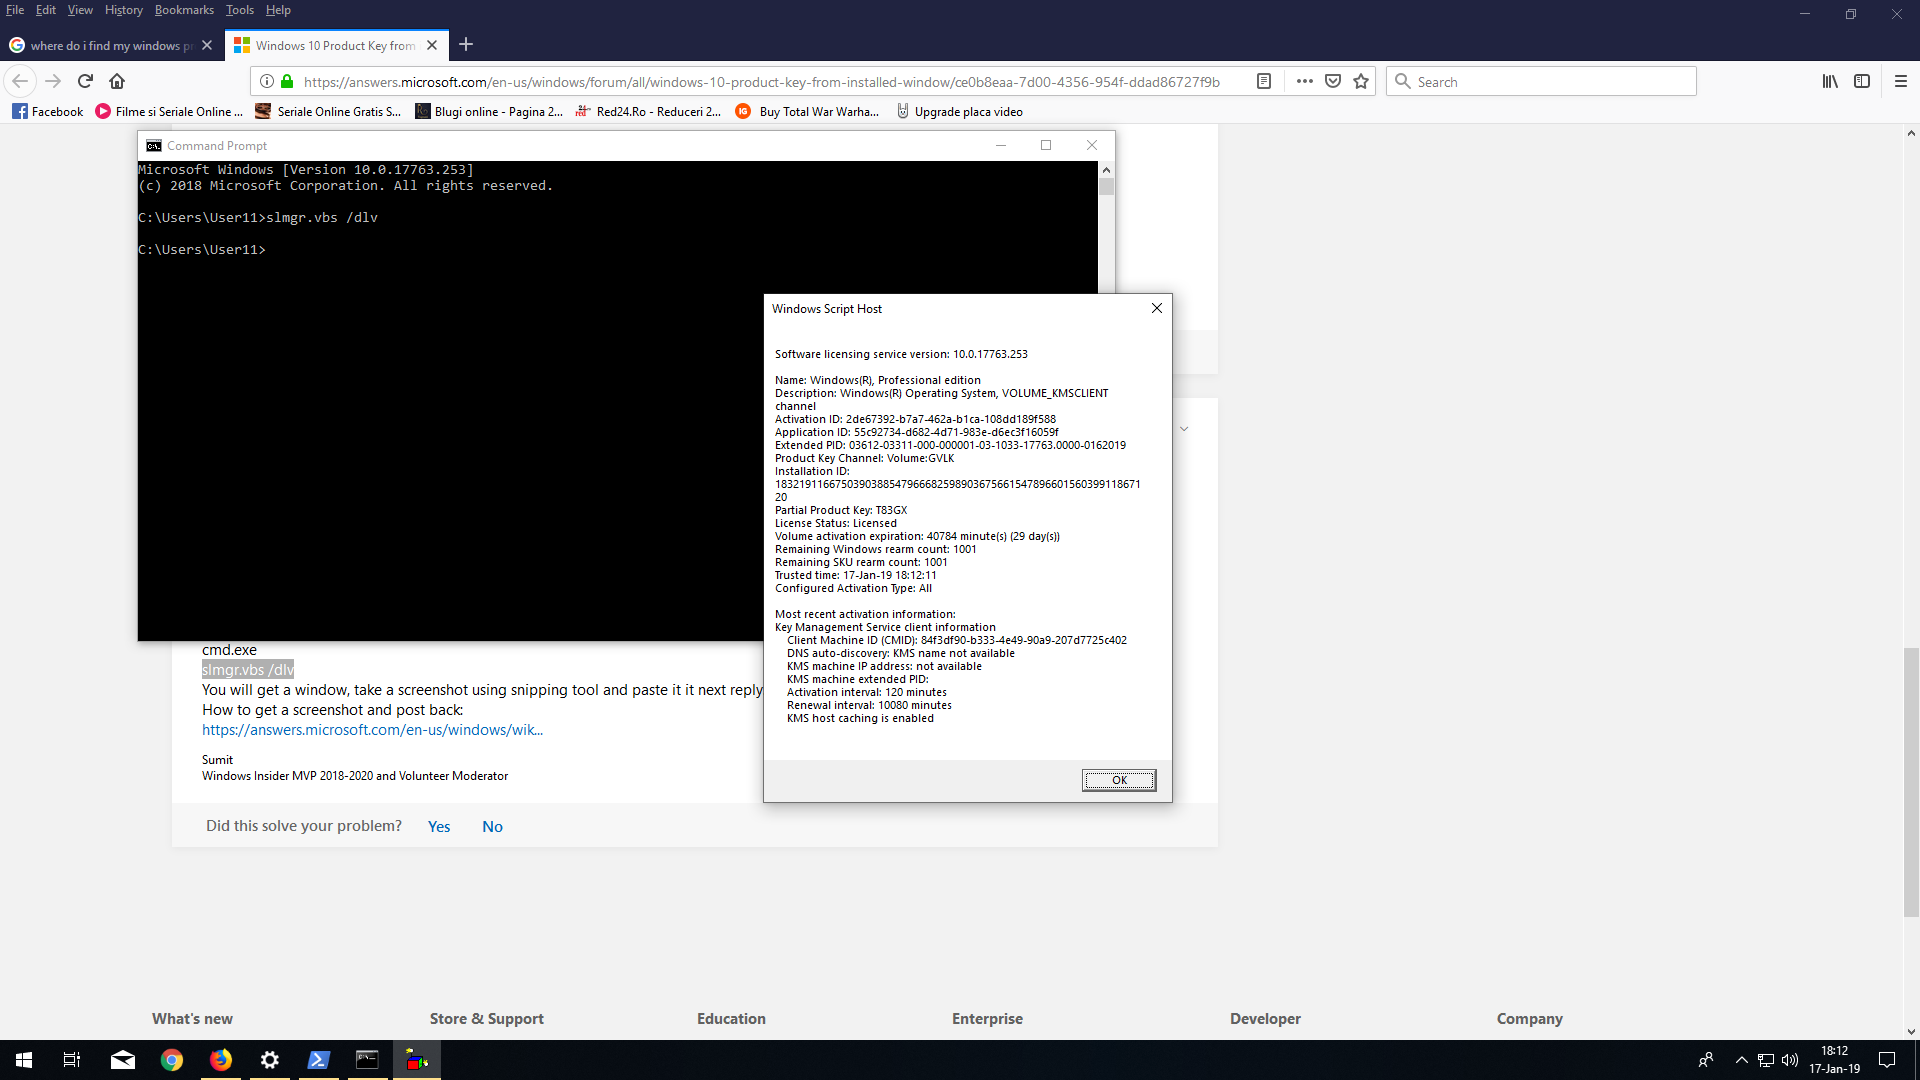Open the Facebook bookmark
Screen dimensions: 1920x1080
48,112
